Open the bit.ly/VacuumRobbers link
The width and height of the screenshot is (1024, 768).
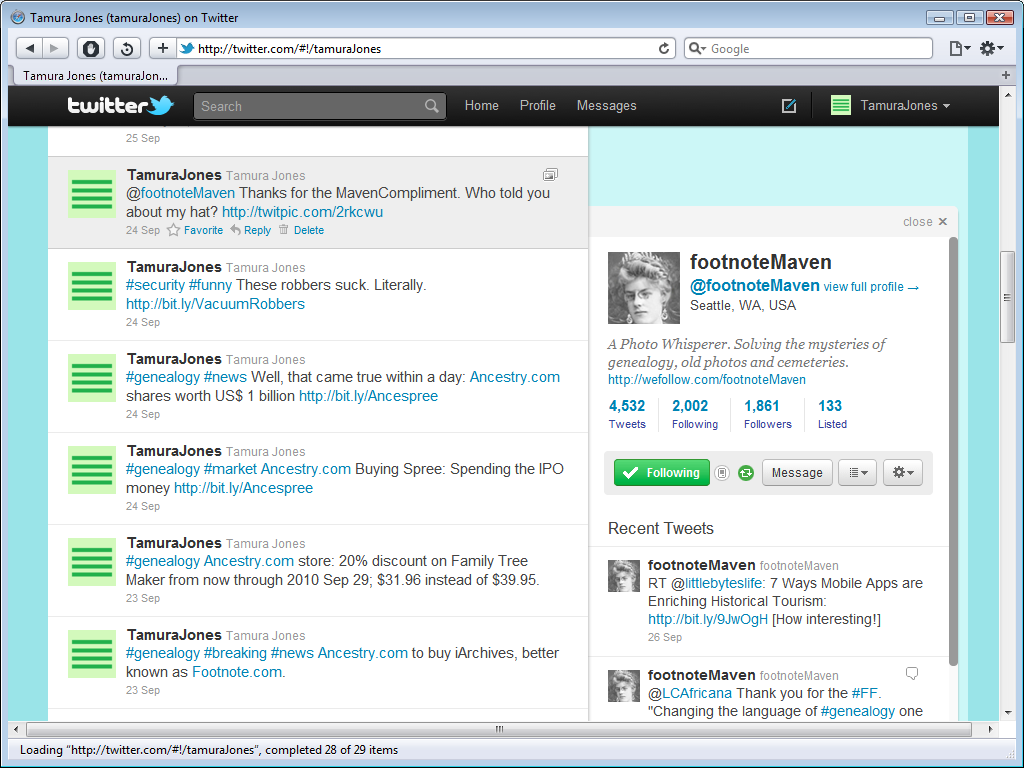(x=215, y=304)
